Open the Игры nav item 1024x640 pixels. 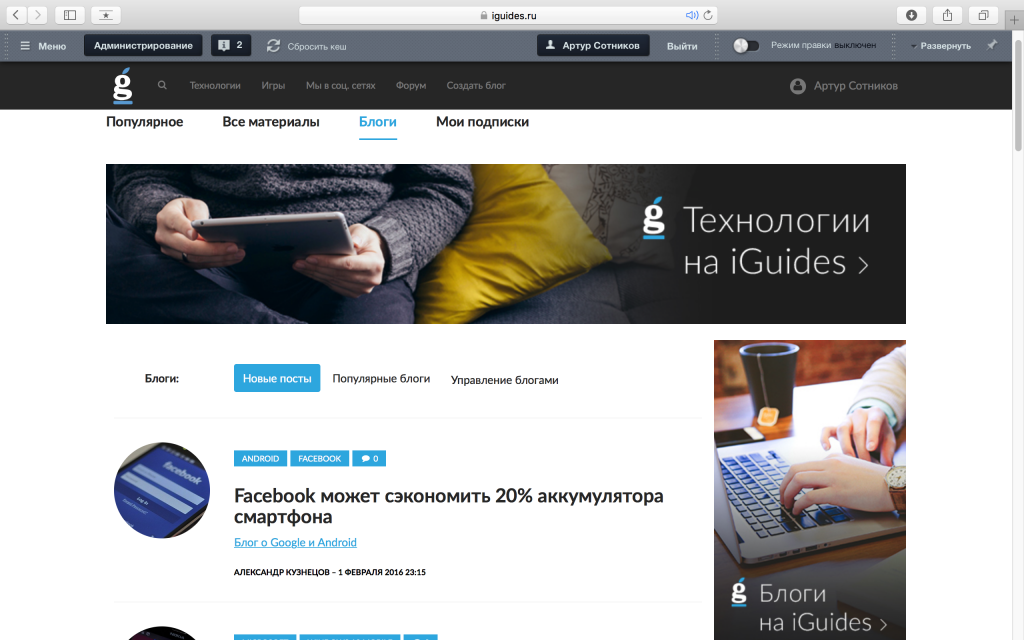[273, 85]
